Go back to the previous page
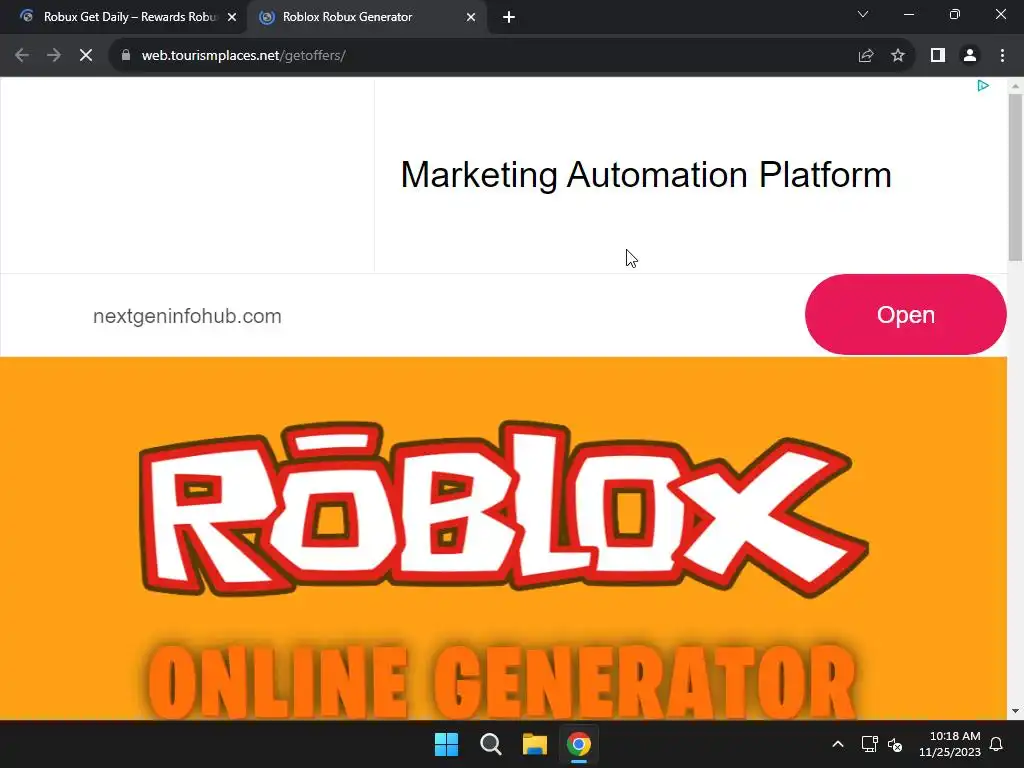 [22, 56]
